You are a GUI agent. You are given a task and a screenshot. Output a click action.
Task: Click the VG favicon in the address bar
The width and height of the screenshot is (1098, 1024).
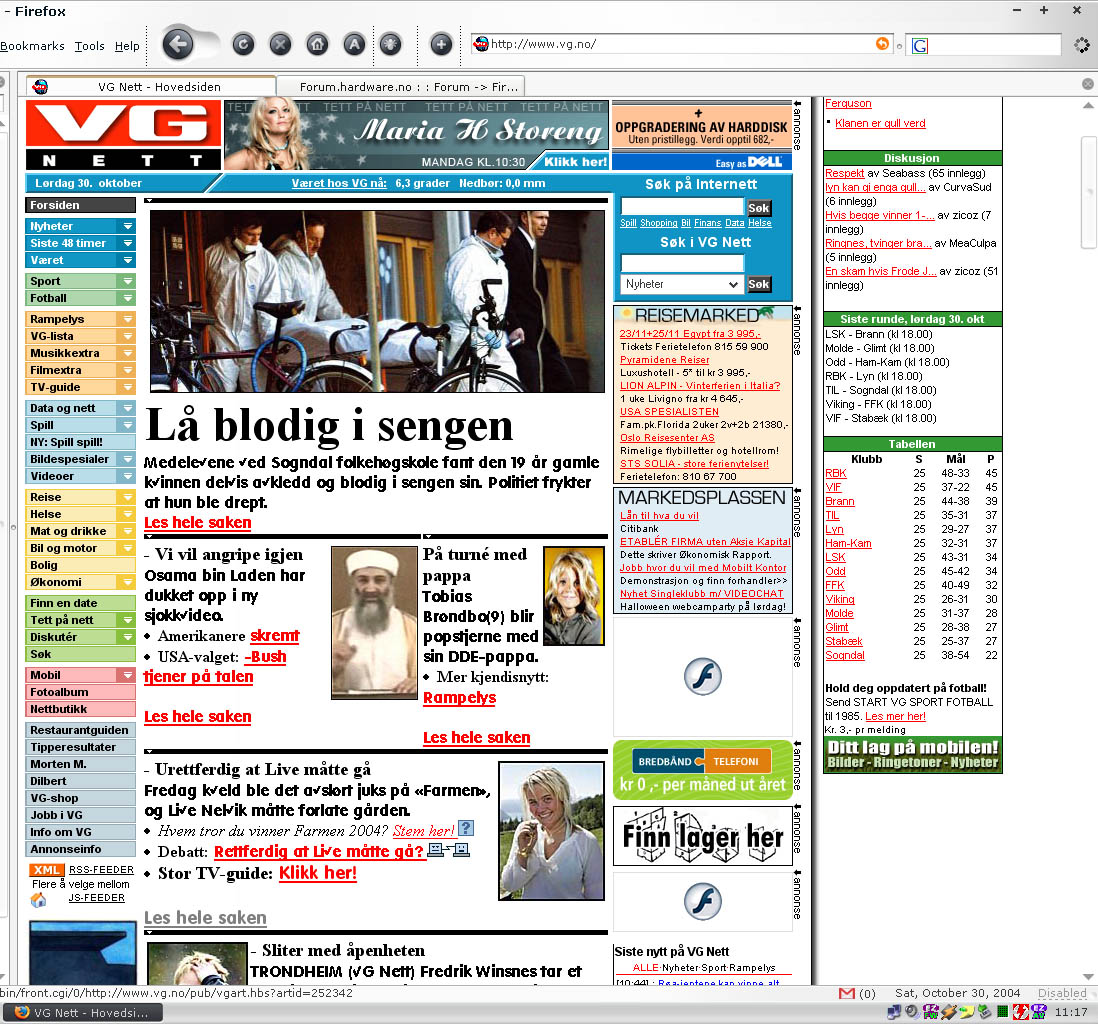[x=481, y=44]
